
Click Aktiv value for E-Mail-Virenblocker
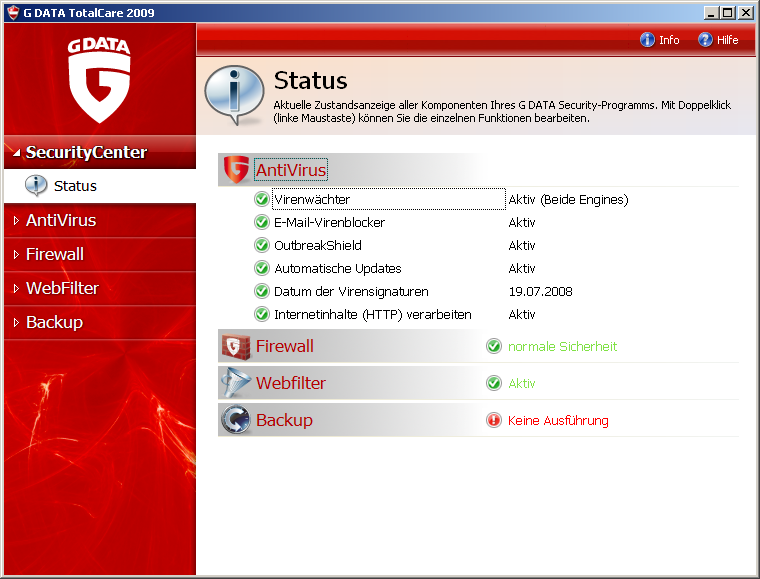pos(522,222)
